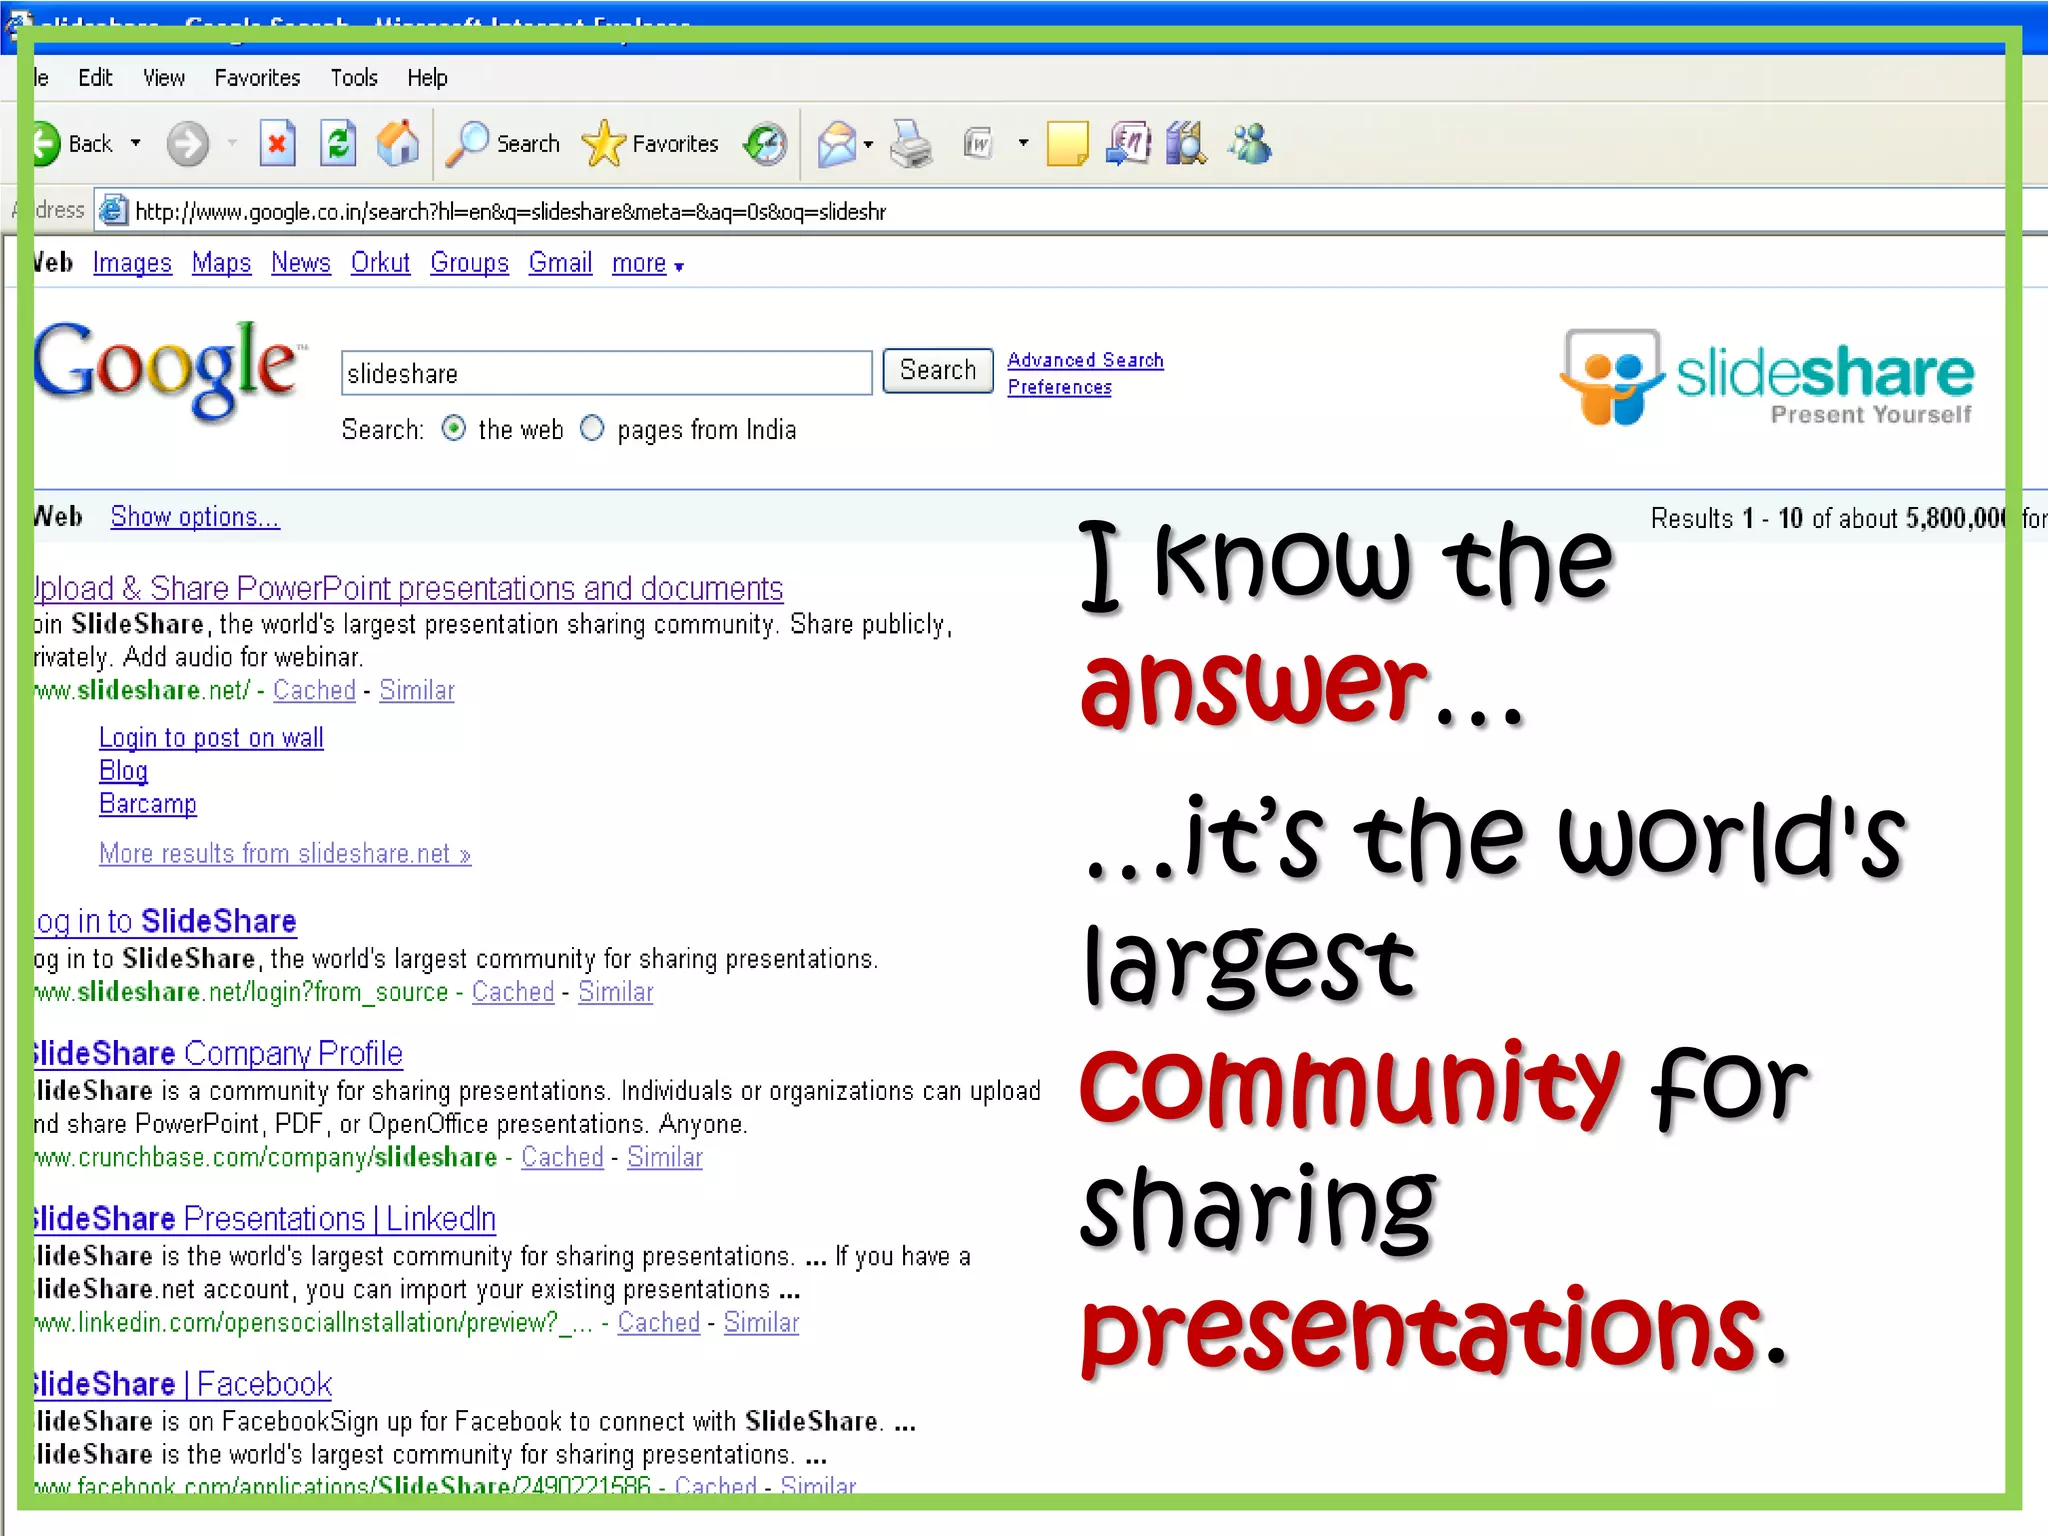2048x1536 pixels.
Task: Click 'Show options...' link
Action: [195, 517]
